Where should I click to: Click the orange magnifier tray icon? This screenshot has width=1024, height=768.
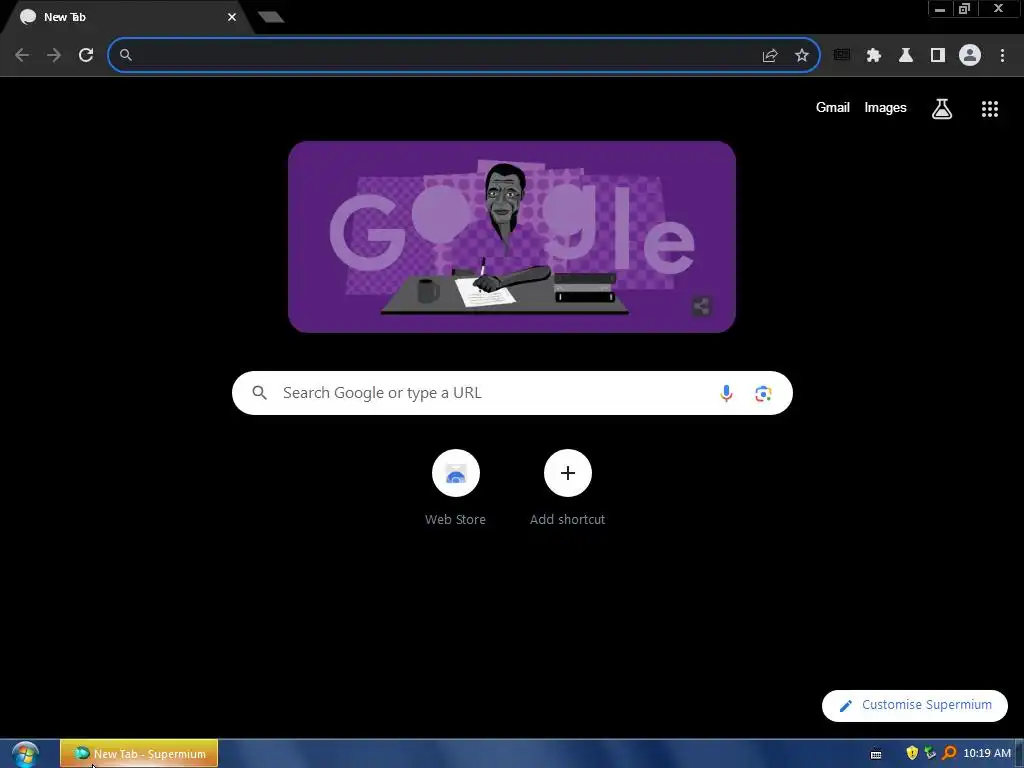(x=949, y=754)
